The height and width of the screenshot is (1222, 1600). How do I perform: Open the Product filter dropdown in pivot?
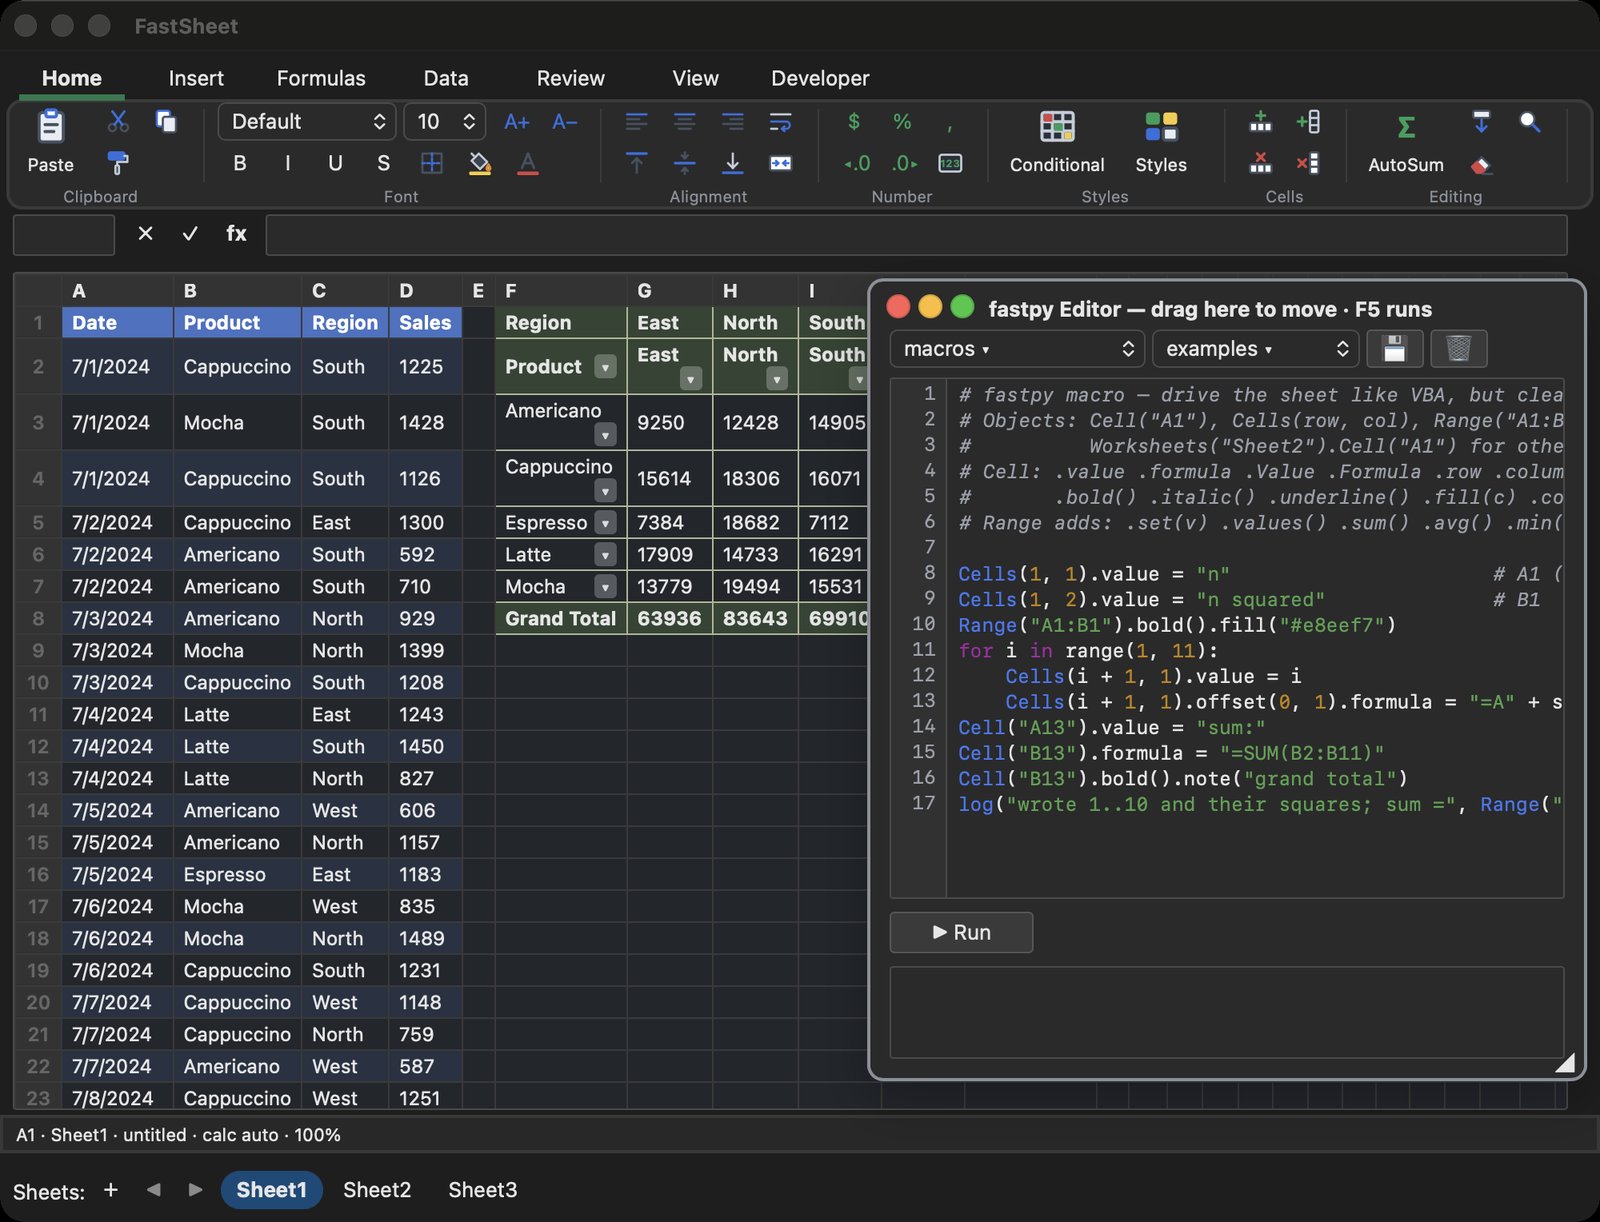605,367
